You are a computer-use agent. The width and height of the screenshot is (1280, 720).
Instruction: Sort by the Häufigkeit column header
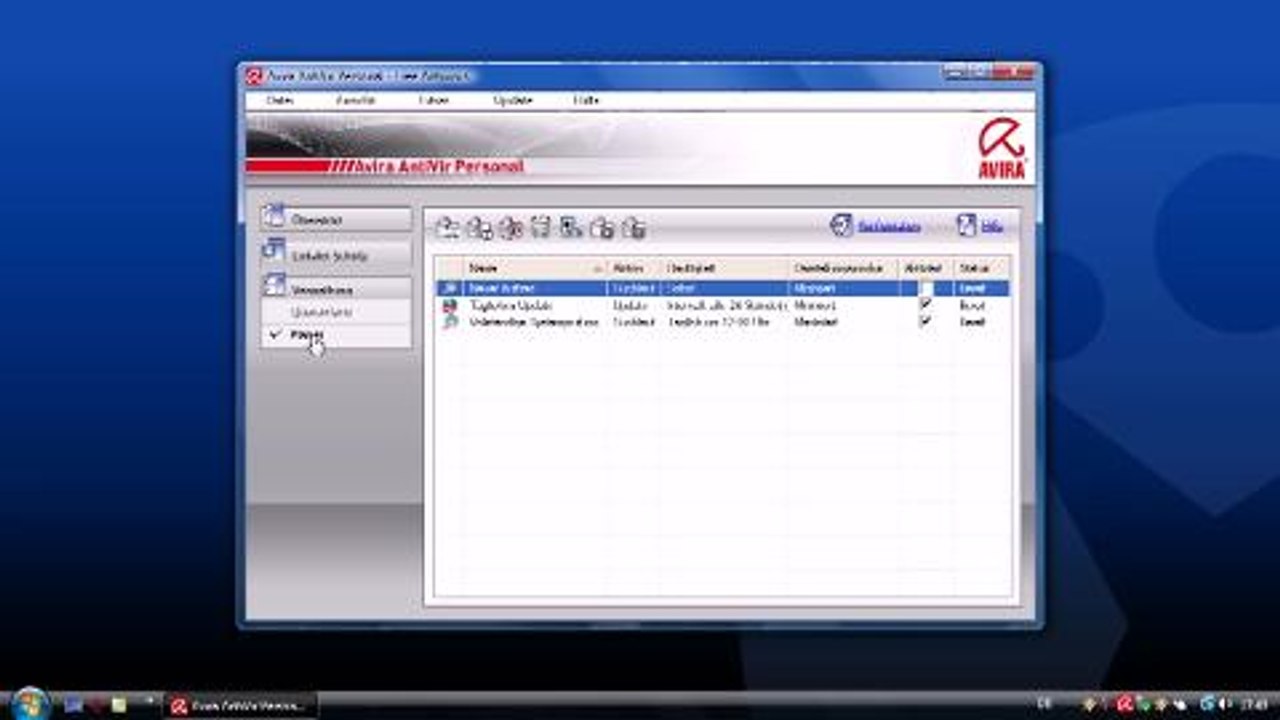(725, 268)
